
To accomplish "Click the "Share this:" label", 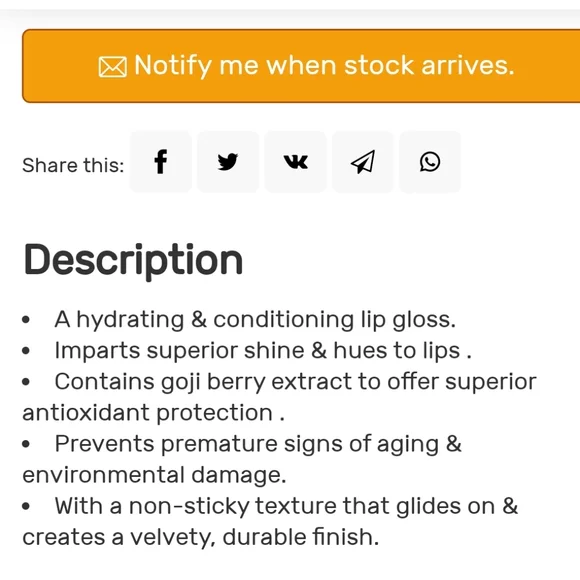I will [x=73, y=165].
